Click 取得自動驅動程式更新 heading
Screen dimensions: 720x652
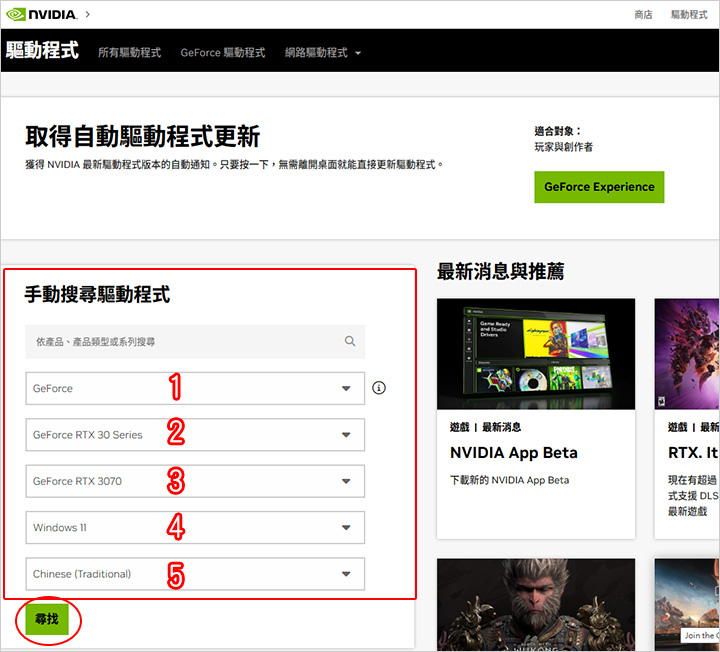(143, 136)
